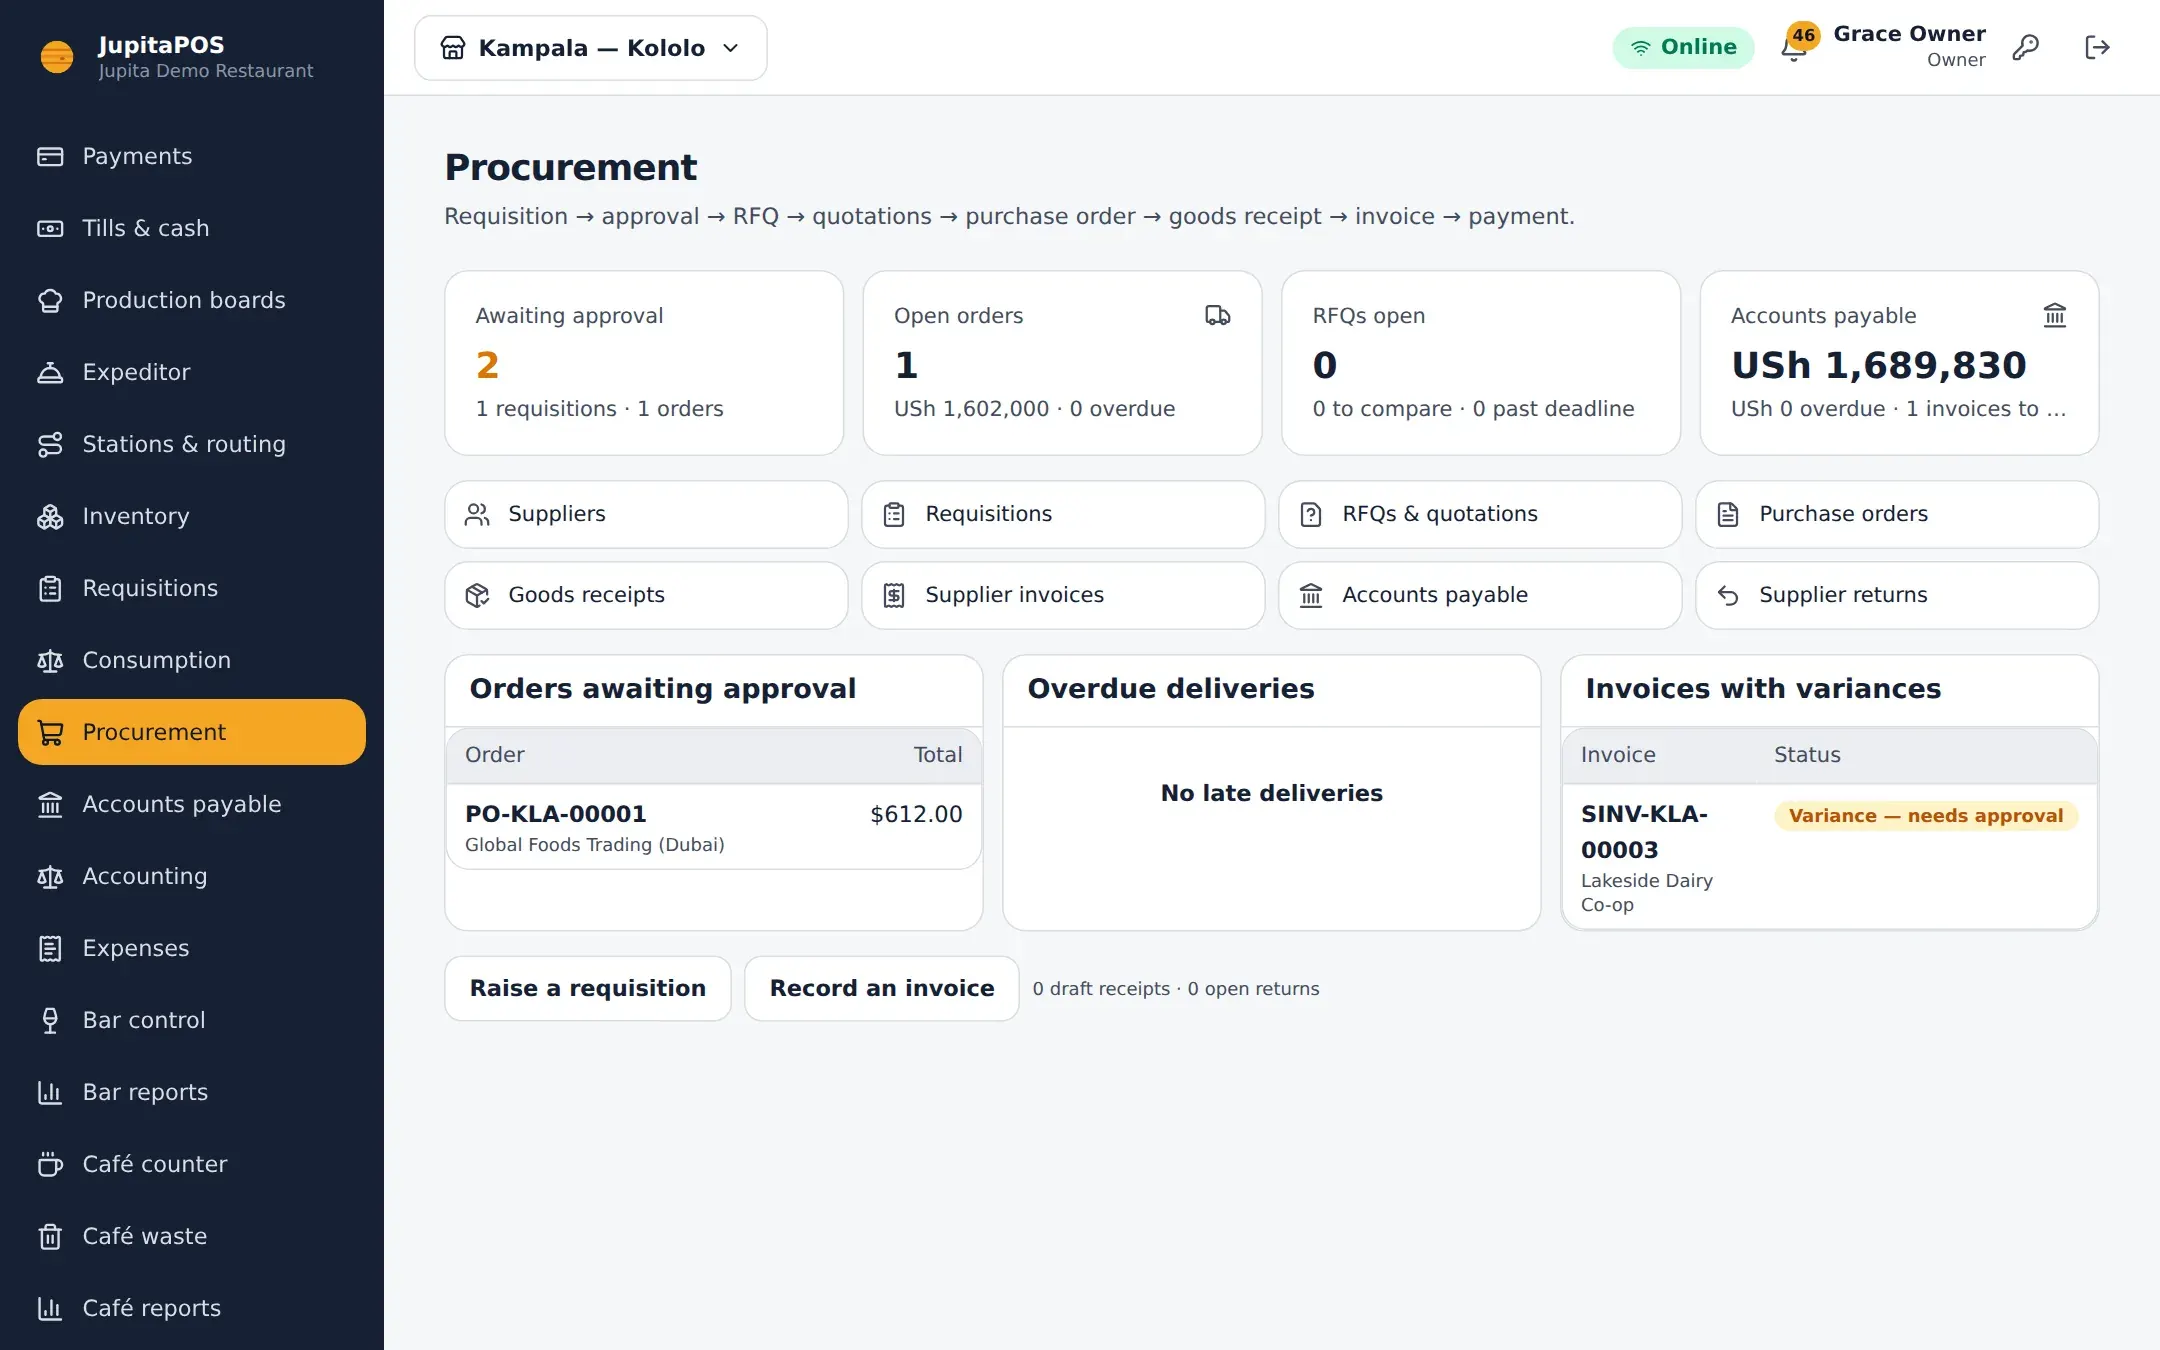
Task: Open the Goods receipts tile
Action: pos(646,595)
